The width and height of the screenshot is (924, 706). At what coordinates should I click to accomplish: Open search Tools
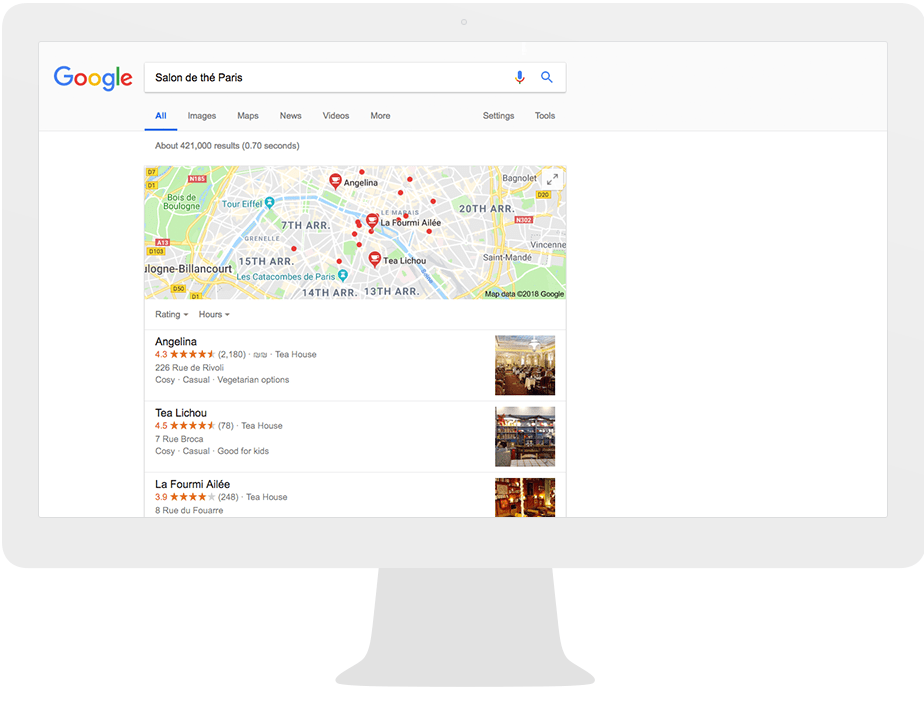point(545,116)
